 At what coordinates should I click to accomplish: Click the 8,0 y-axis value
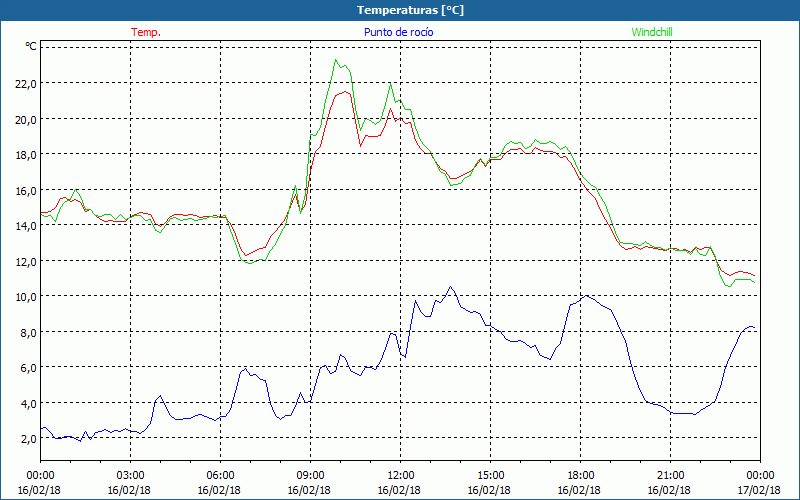point(29,332)
